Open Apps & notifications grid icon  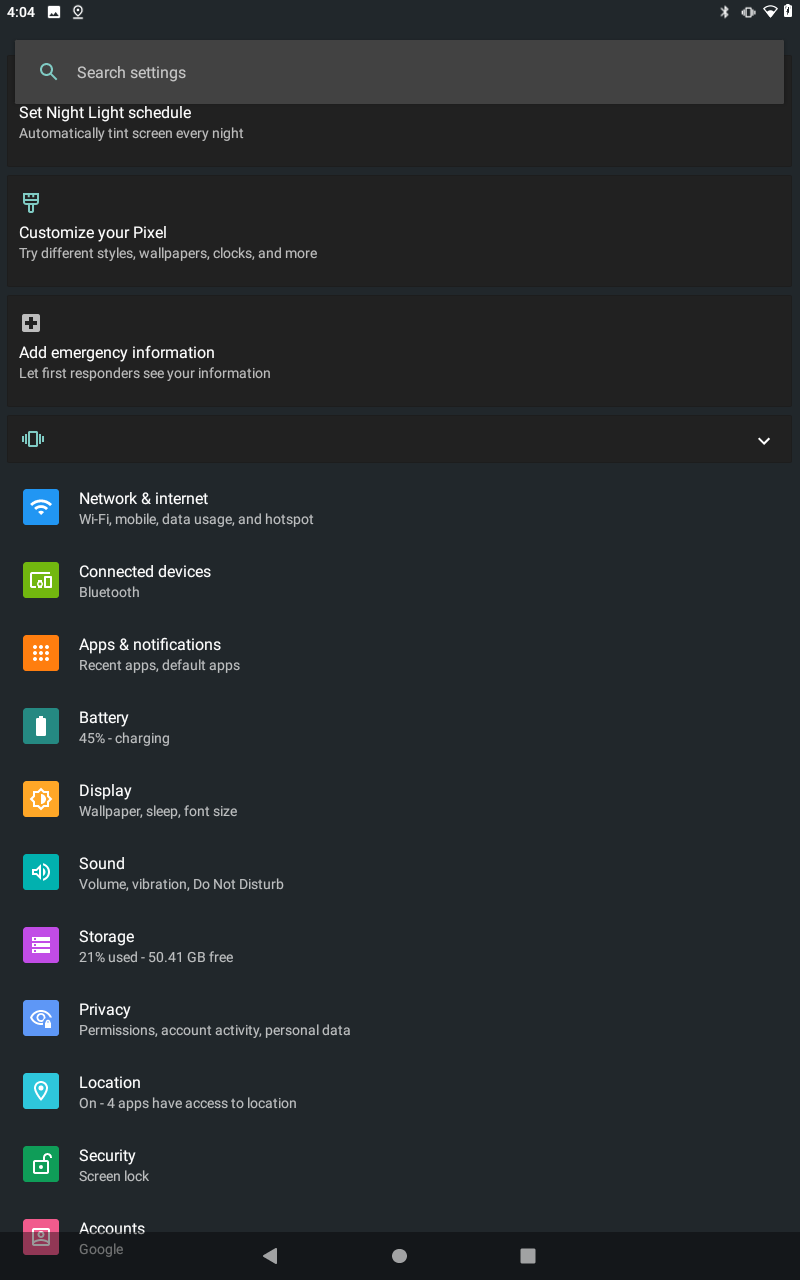41,653
